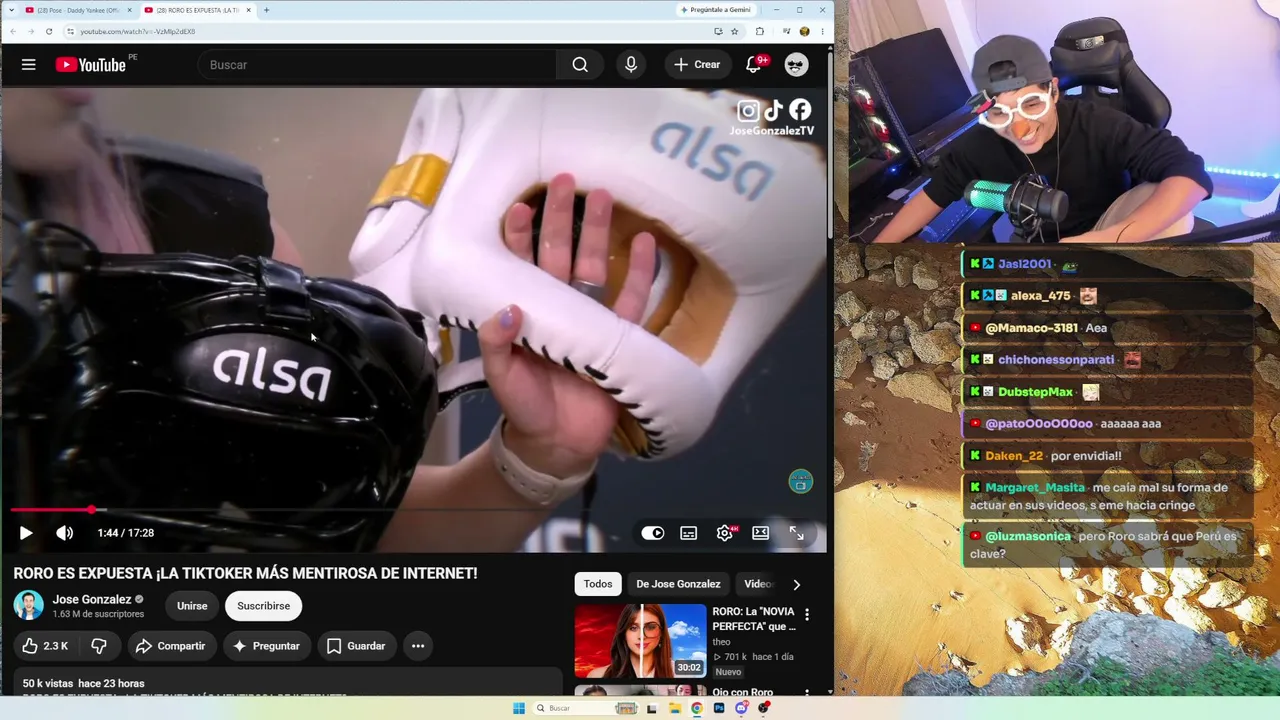Play the paused video
This screenshot has width=1280, height=720.
coord(26,533)
